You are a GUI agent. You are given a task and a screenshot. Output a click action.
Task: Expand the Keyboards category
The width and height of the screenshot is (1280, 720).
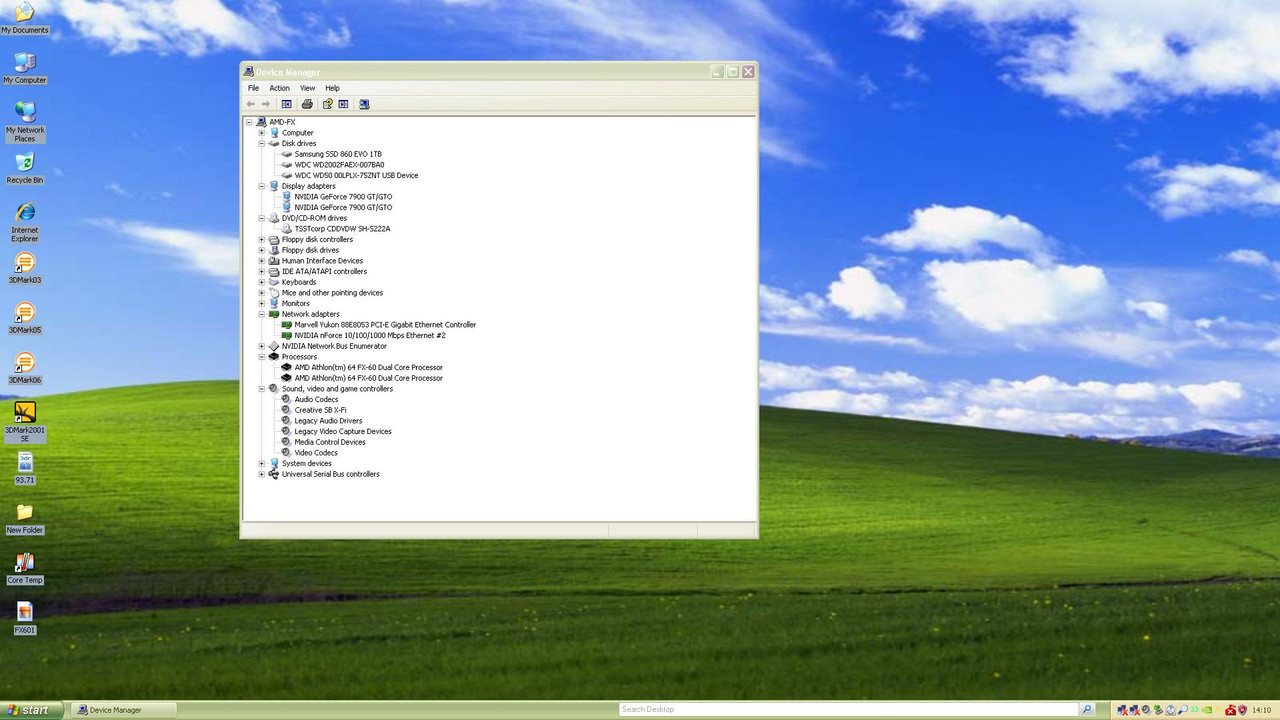262,282
